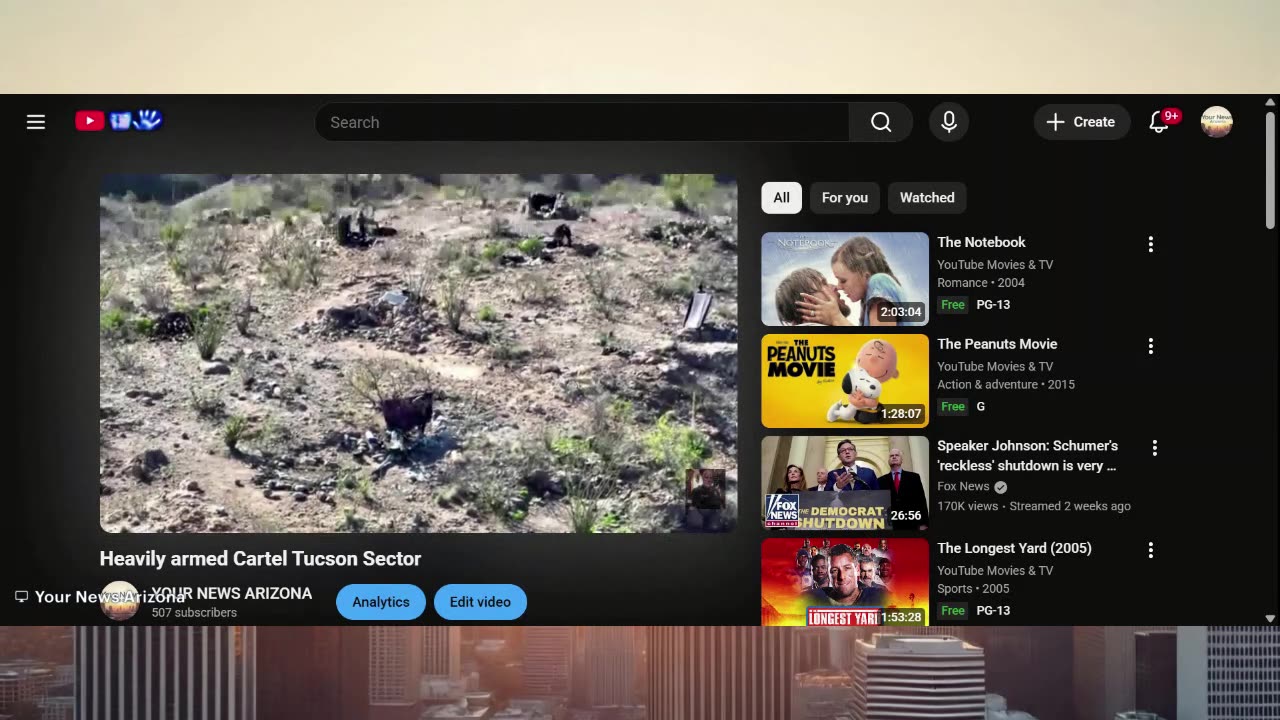
Task: Select the For you filter chip
Action: coord(845,198)
